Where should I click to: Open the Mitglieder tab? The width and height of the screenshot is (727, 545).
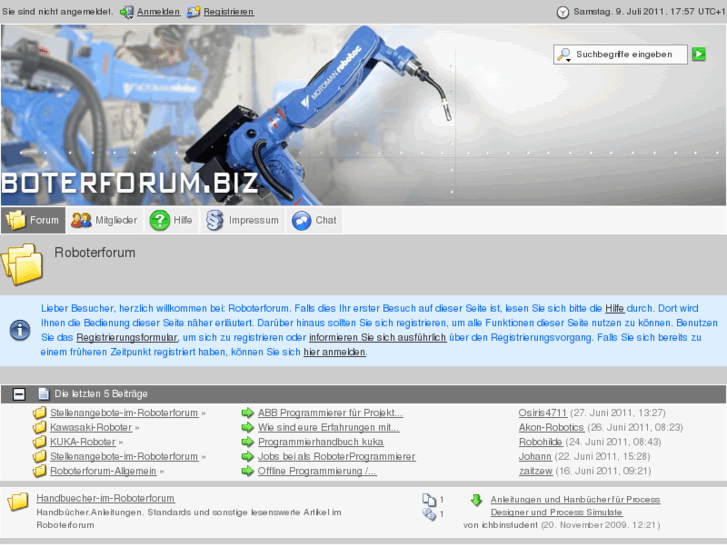(x=105, y=220)
